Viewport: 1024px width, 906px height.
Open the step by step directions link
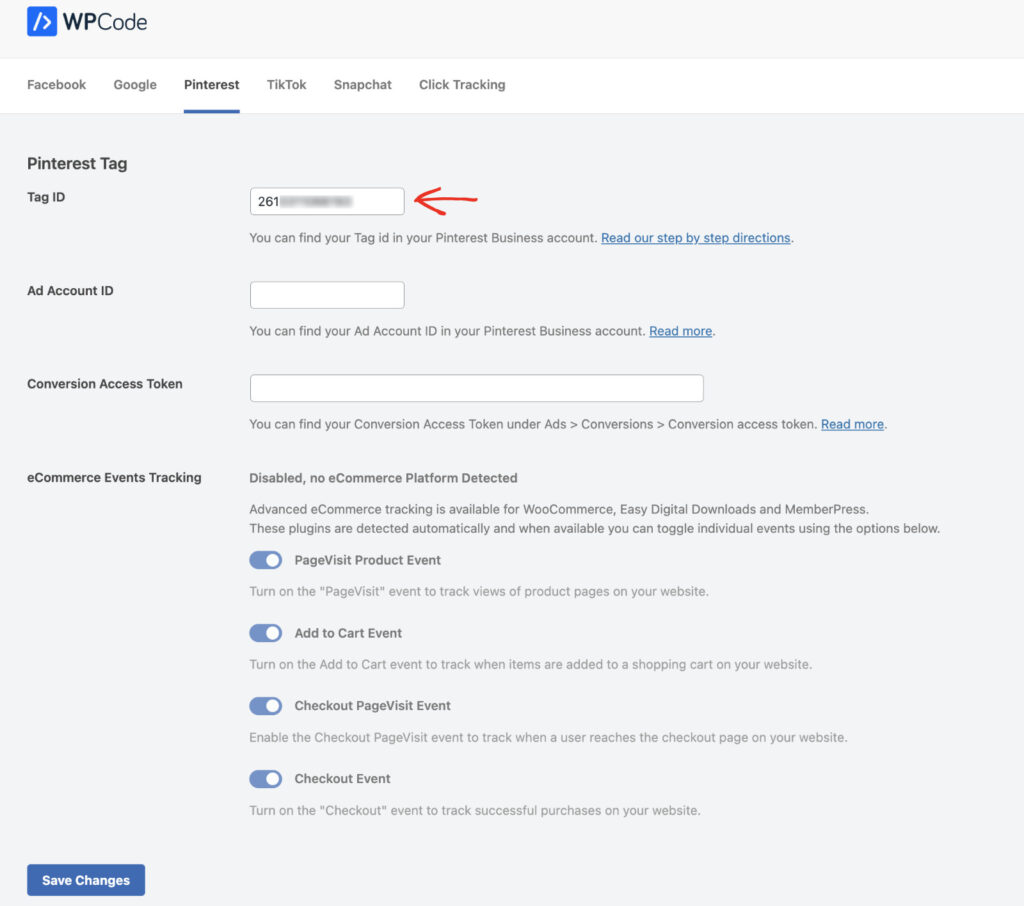click(695, 237)
